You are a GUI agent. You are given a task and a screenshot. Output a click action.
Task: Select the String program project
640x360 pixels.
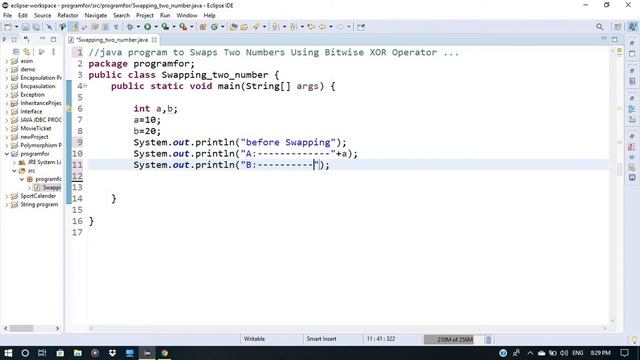pos(39,204)
